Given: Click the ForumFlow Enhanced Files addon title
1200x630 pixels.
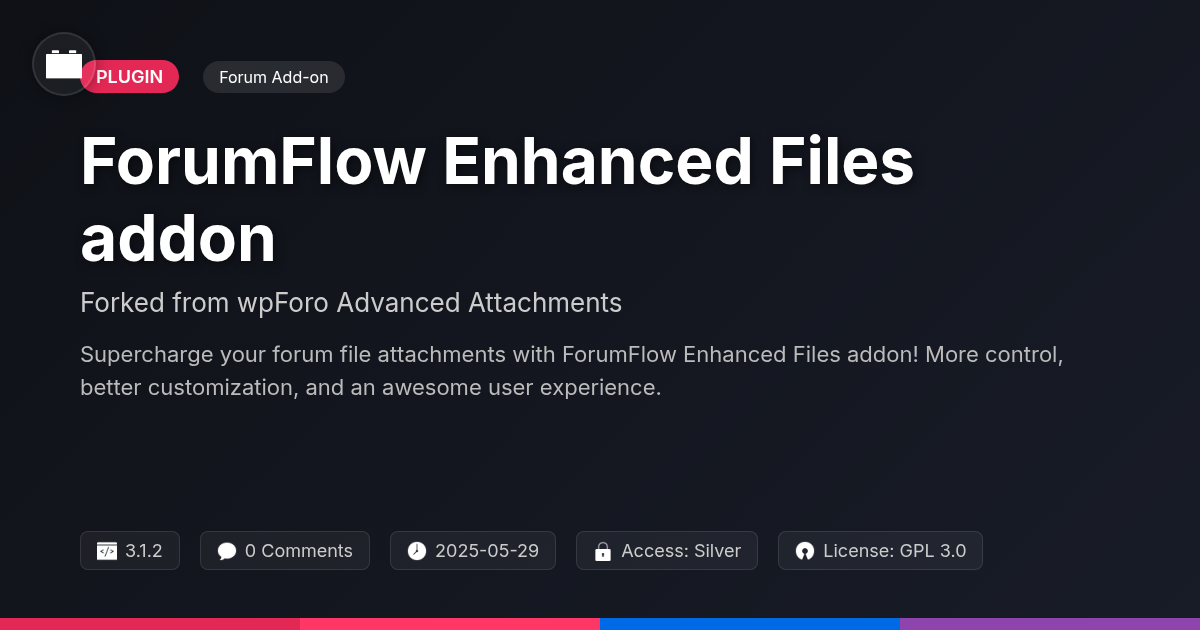Looking at the screenshot, I should coord(497,200).
